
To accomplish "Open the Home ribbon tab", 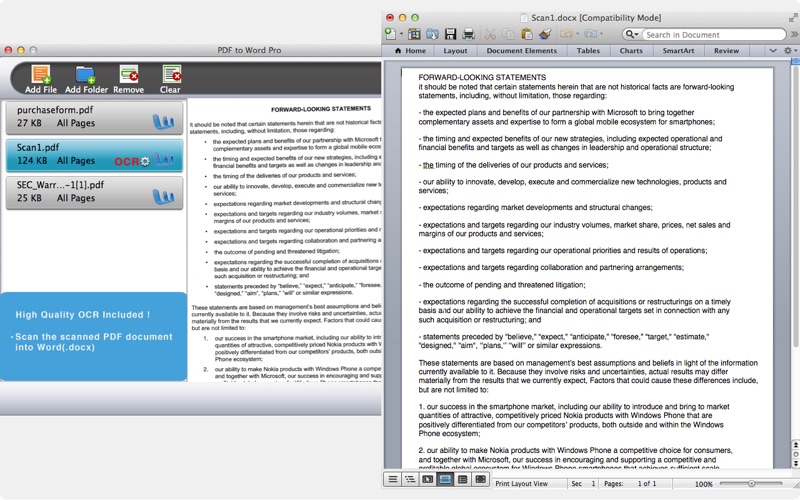I will [411, 51].
